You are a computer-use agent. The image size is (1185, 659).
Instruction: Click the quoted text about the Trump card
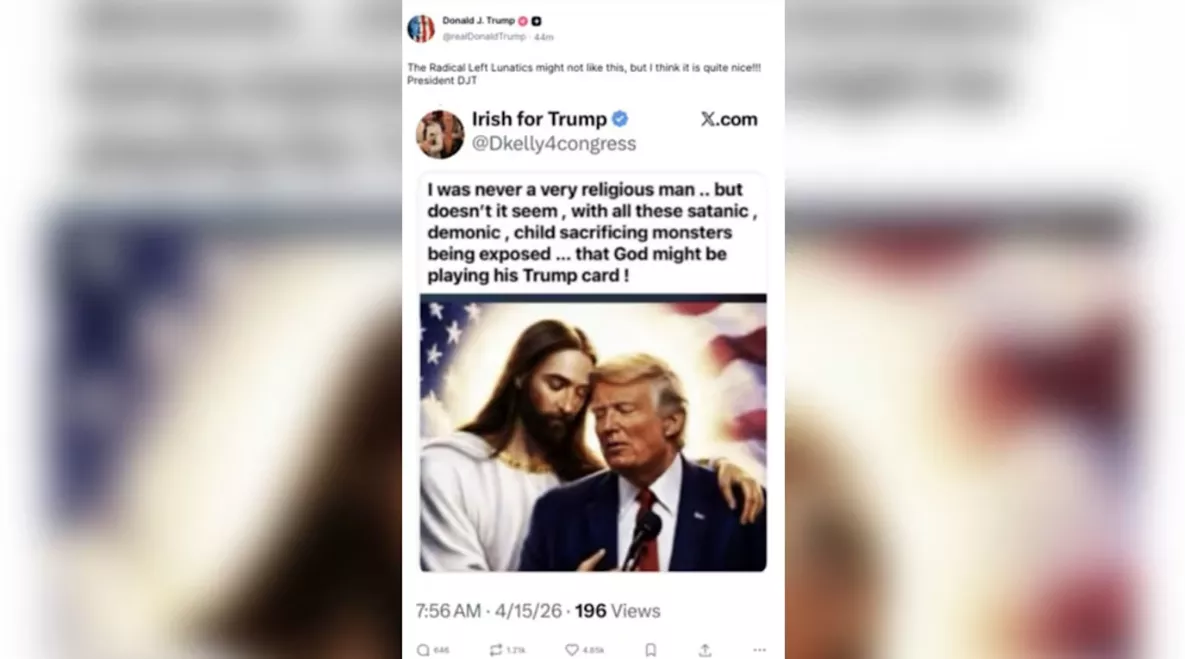[592, 232]
